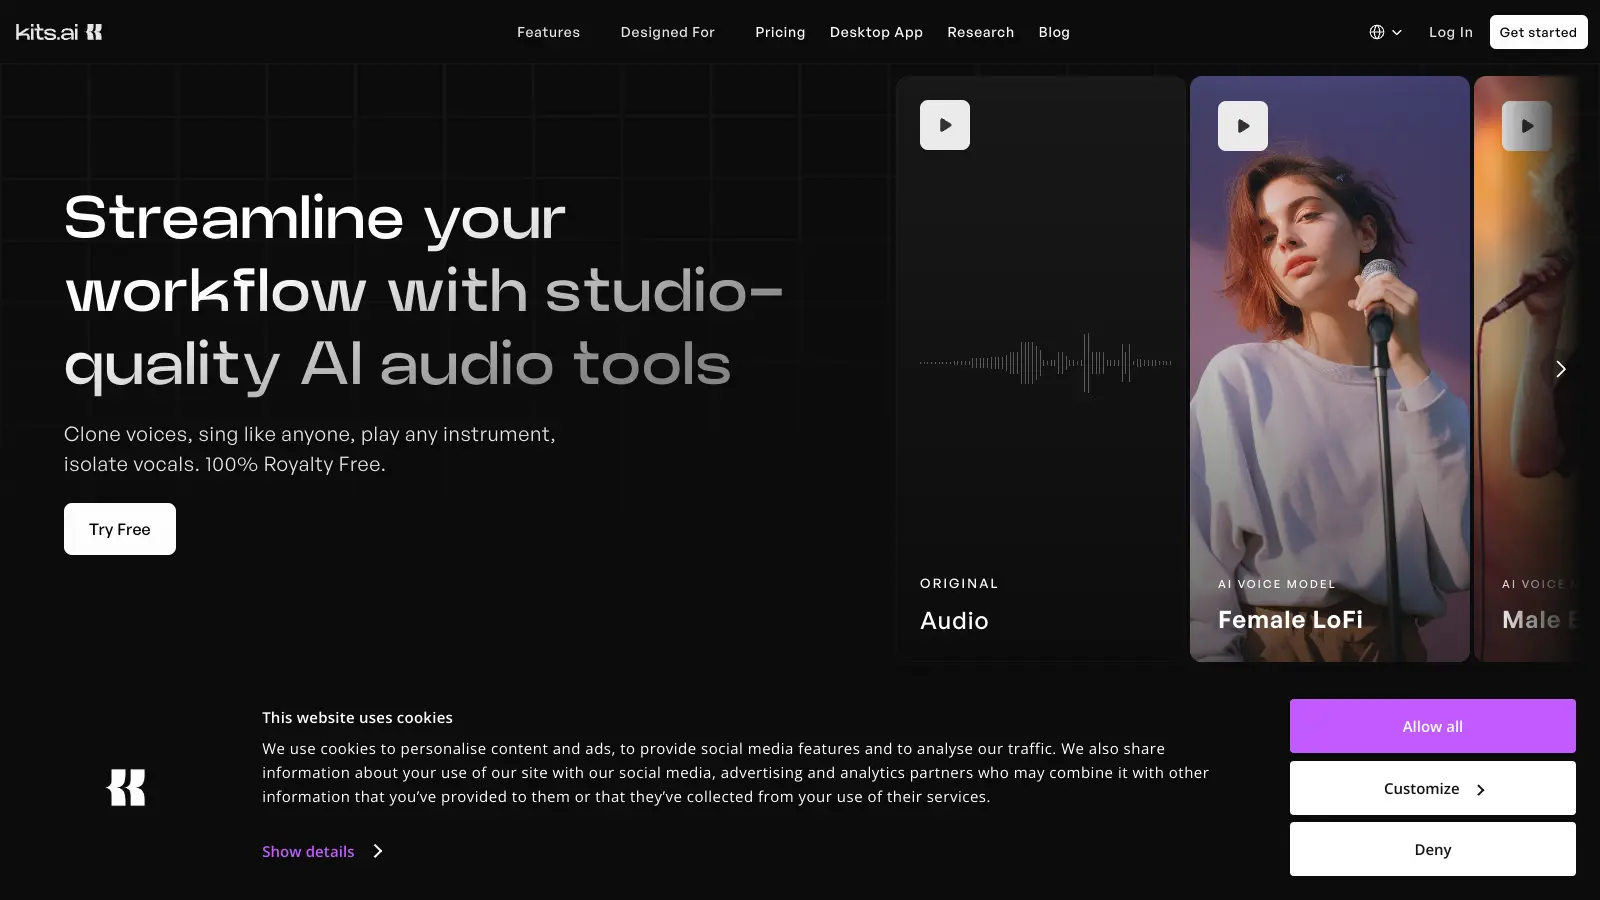Viewport: 1600px width, 900px height.
Task: Go to the Pricing page
Action: point(780,32)
